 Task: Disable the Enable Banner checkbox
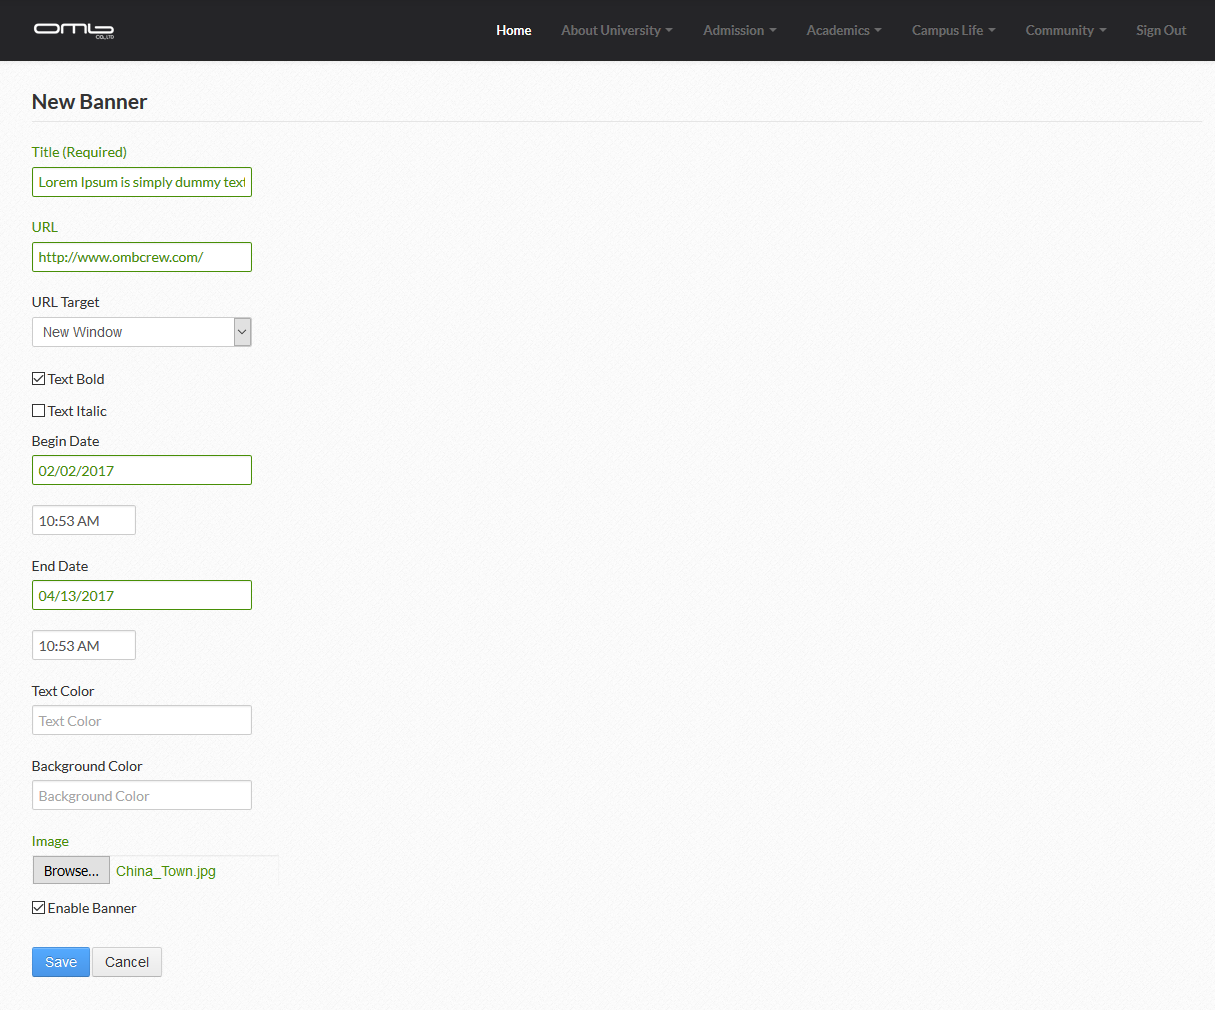pos(39,908)
